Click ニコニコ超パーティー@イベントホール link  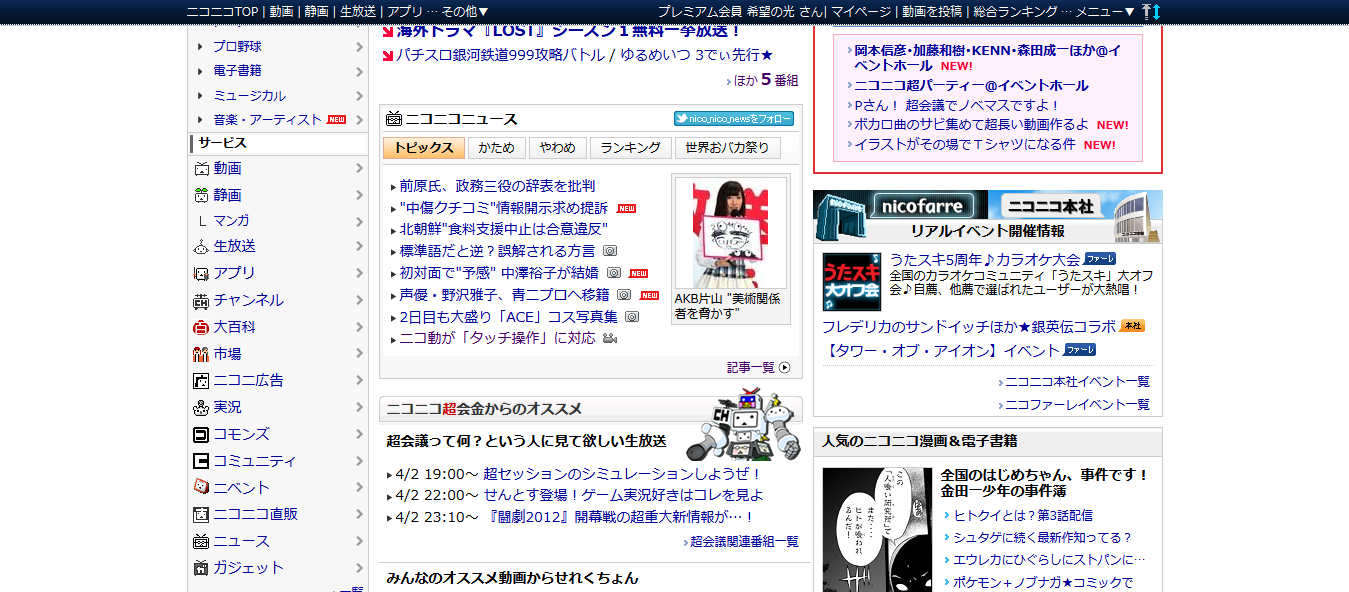tap(971, 86)
